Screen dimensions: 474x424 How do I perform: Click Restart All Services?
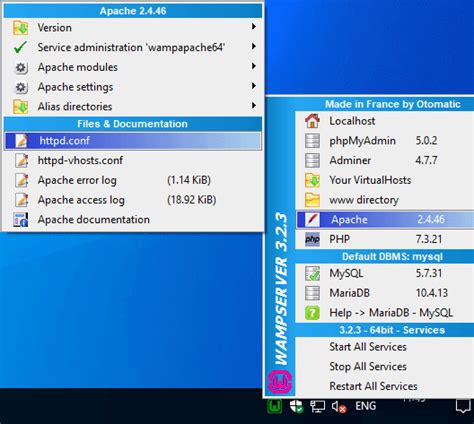(385, 386)
